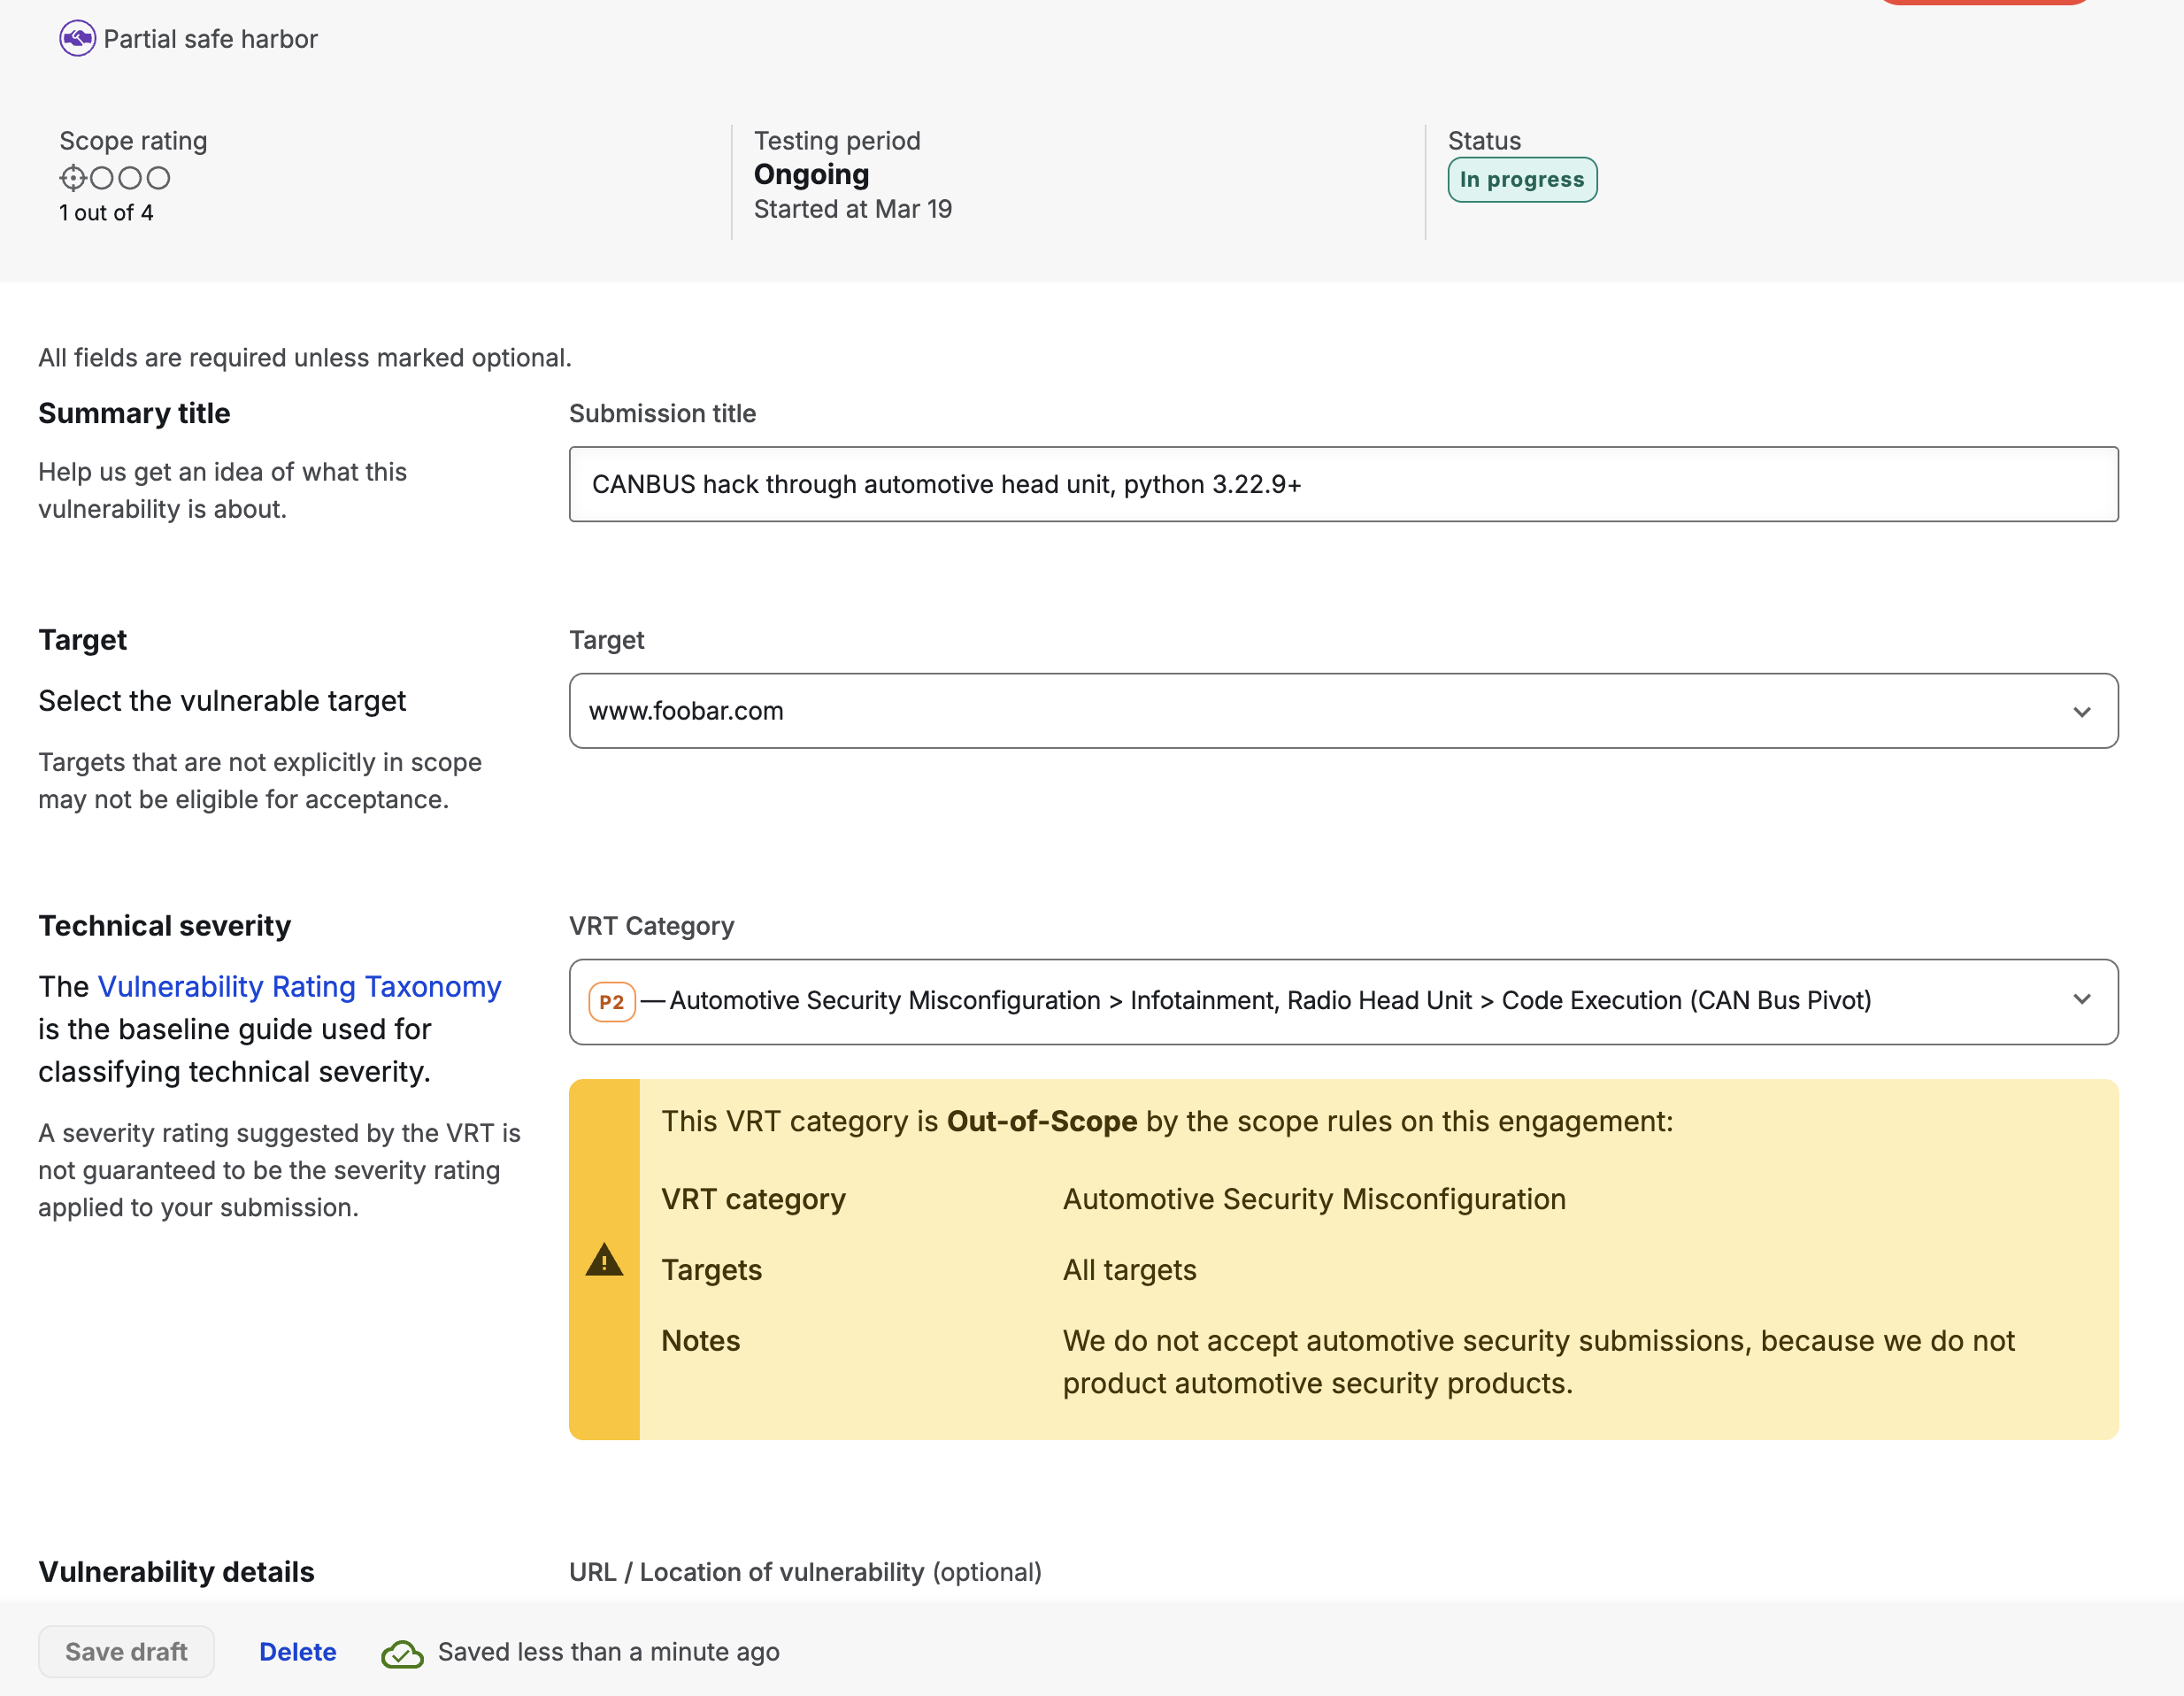Click 'Automotive Security Misconfiguration' value in warning box
Viewport: 2184px width, 1696px height.
coord(1314,1199)
